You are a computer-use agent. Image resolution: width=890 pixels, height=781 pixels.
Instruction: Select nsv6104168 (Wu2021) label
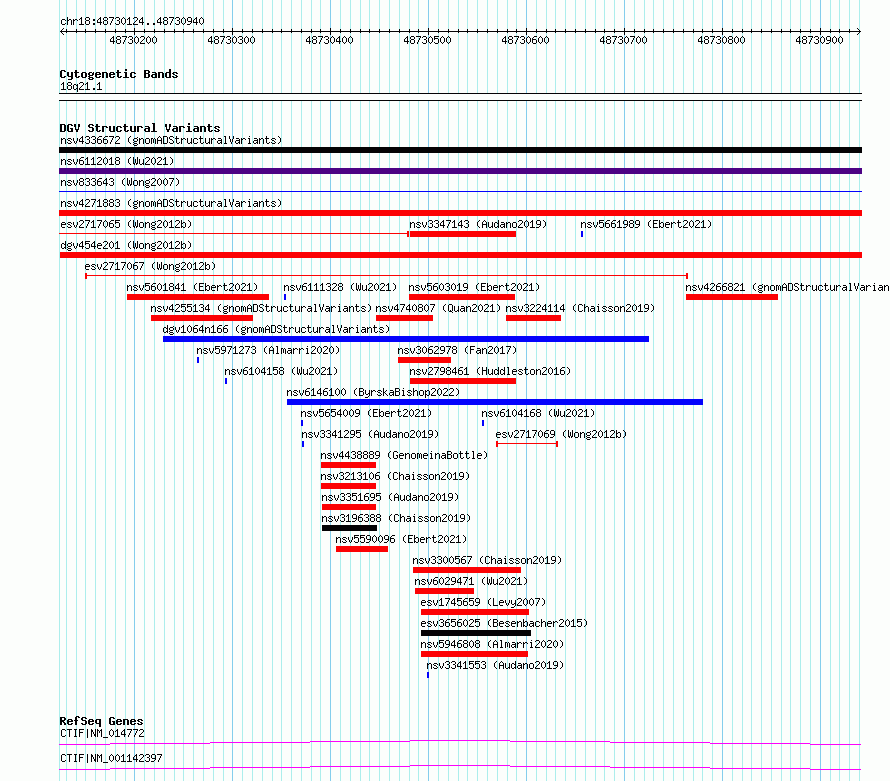538,413
